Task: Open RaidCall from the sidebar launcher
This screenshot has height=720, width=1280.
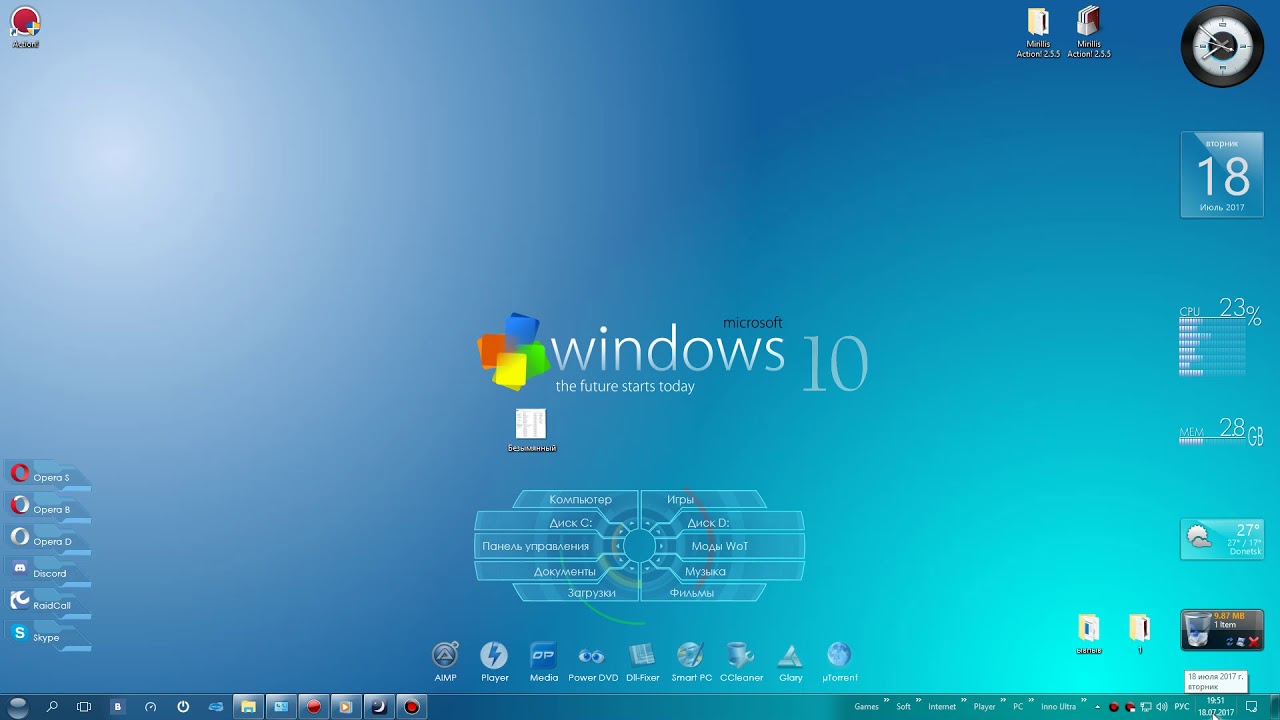Action: [x=48, y=605]
